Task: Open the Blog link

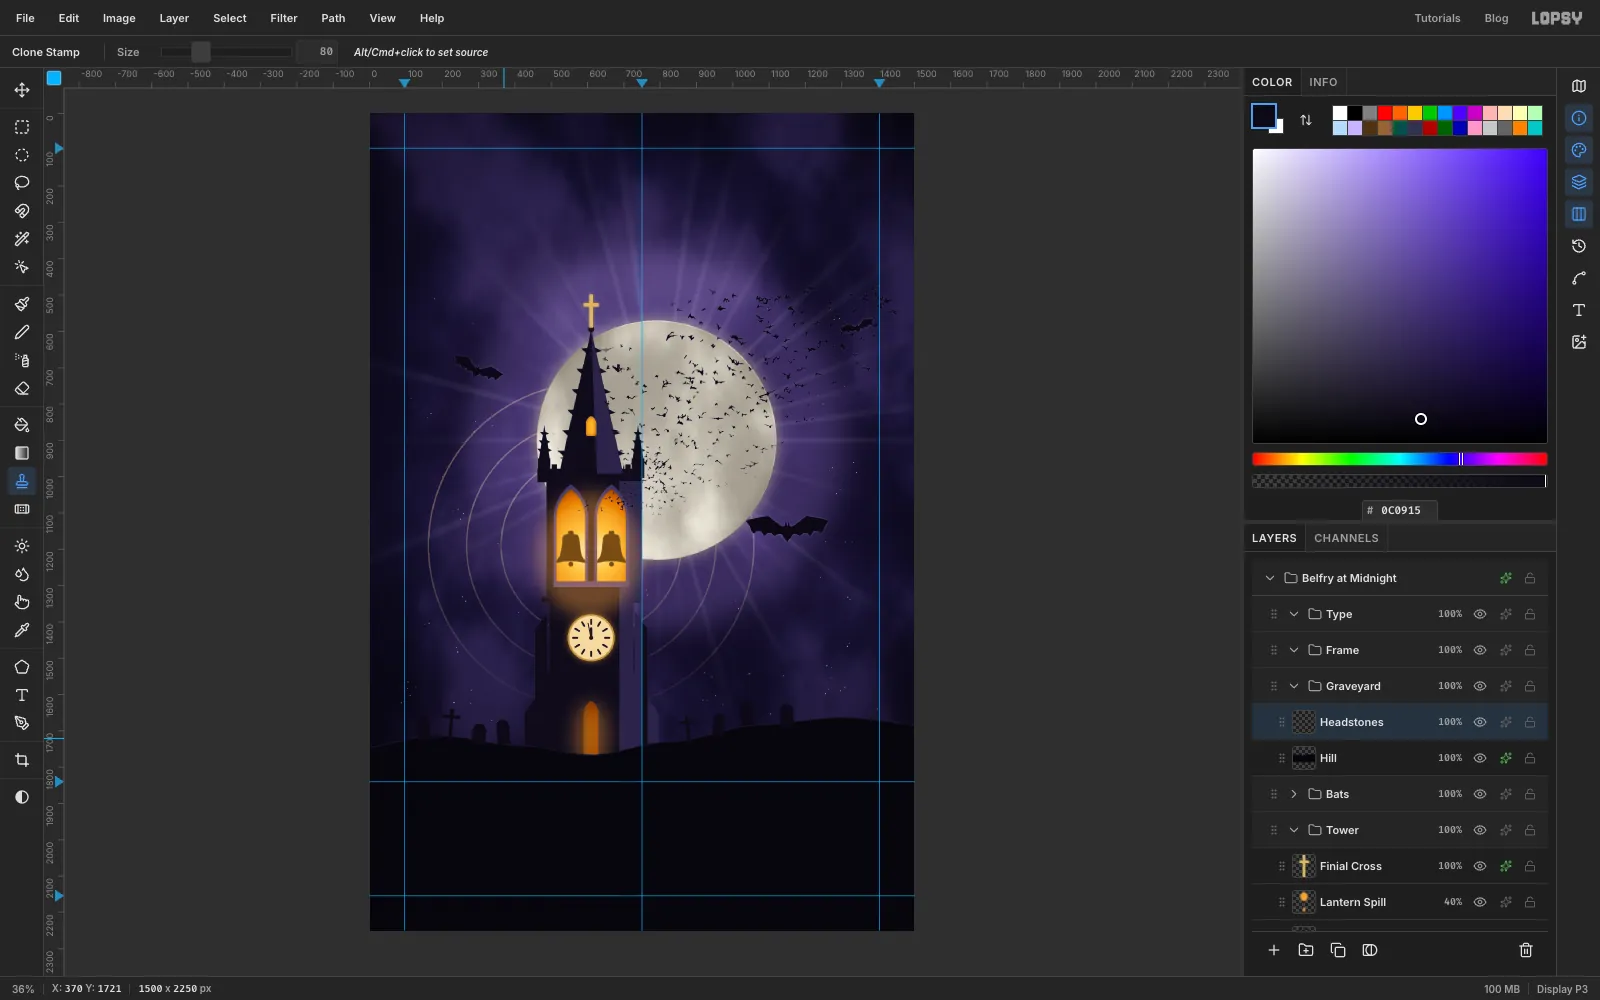Action: [x=1496, y=18]
